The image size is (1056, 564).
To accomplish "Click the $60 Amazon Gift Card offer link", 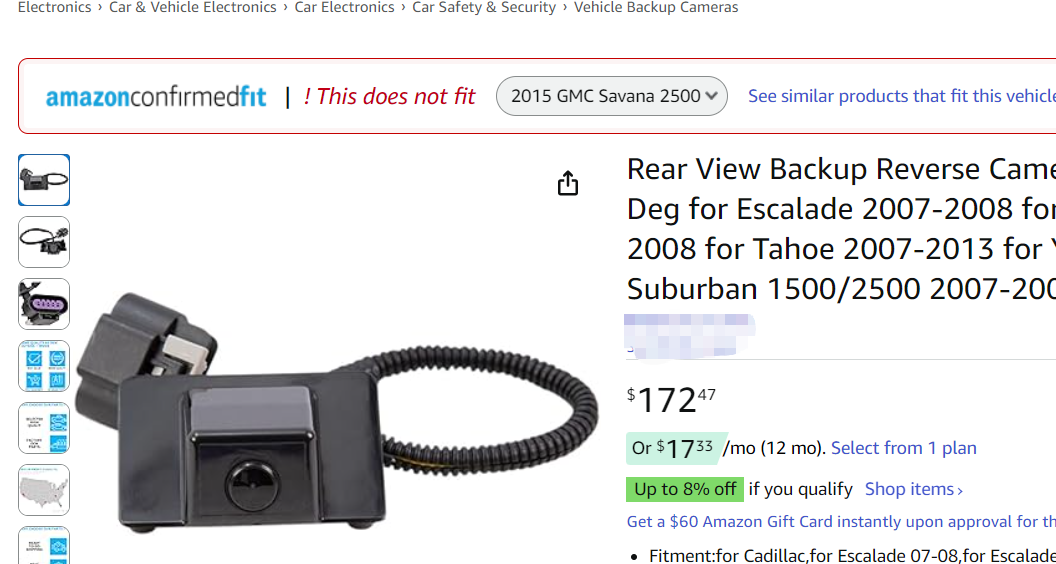I will [840, 521].
